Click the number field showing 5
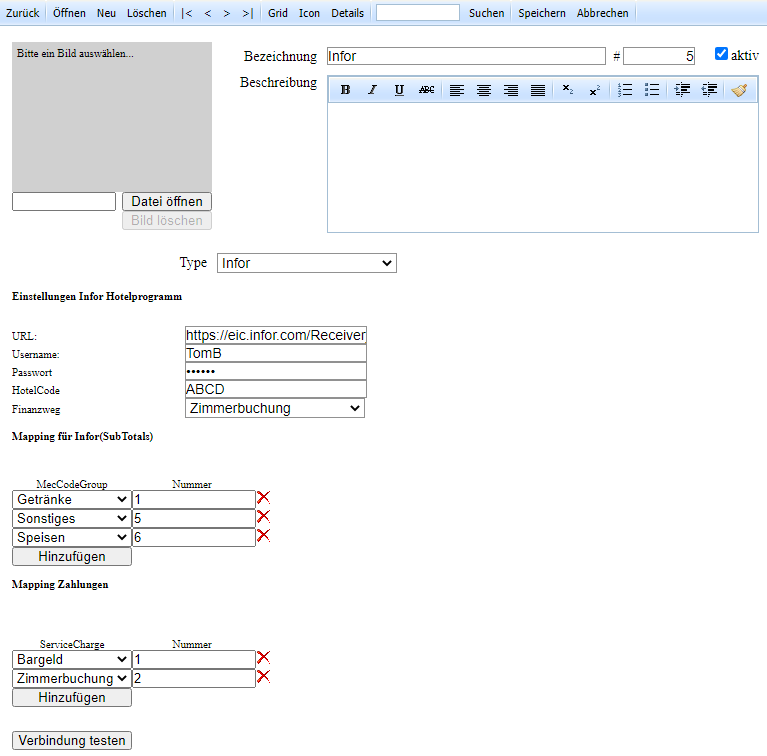767x756 pixels. [659, 56]
